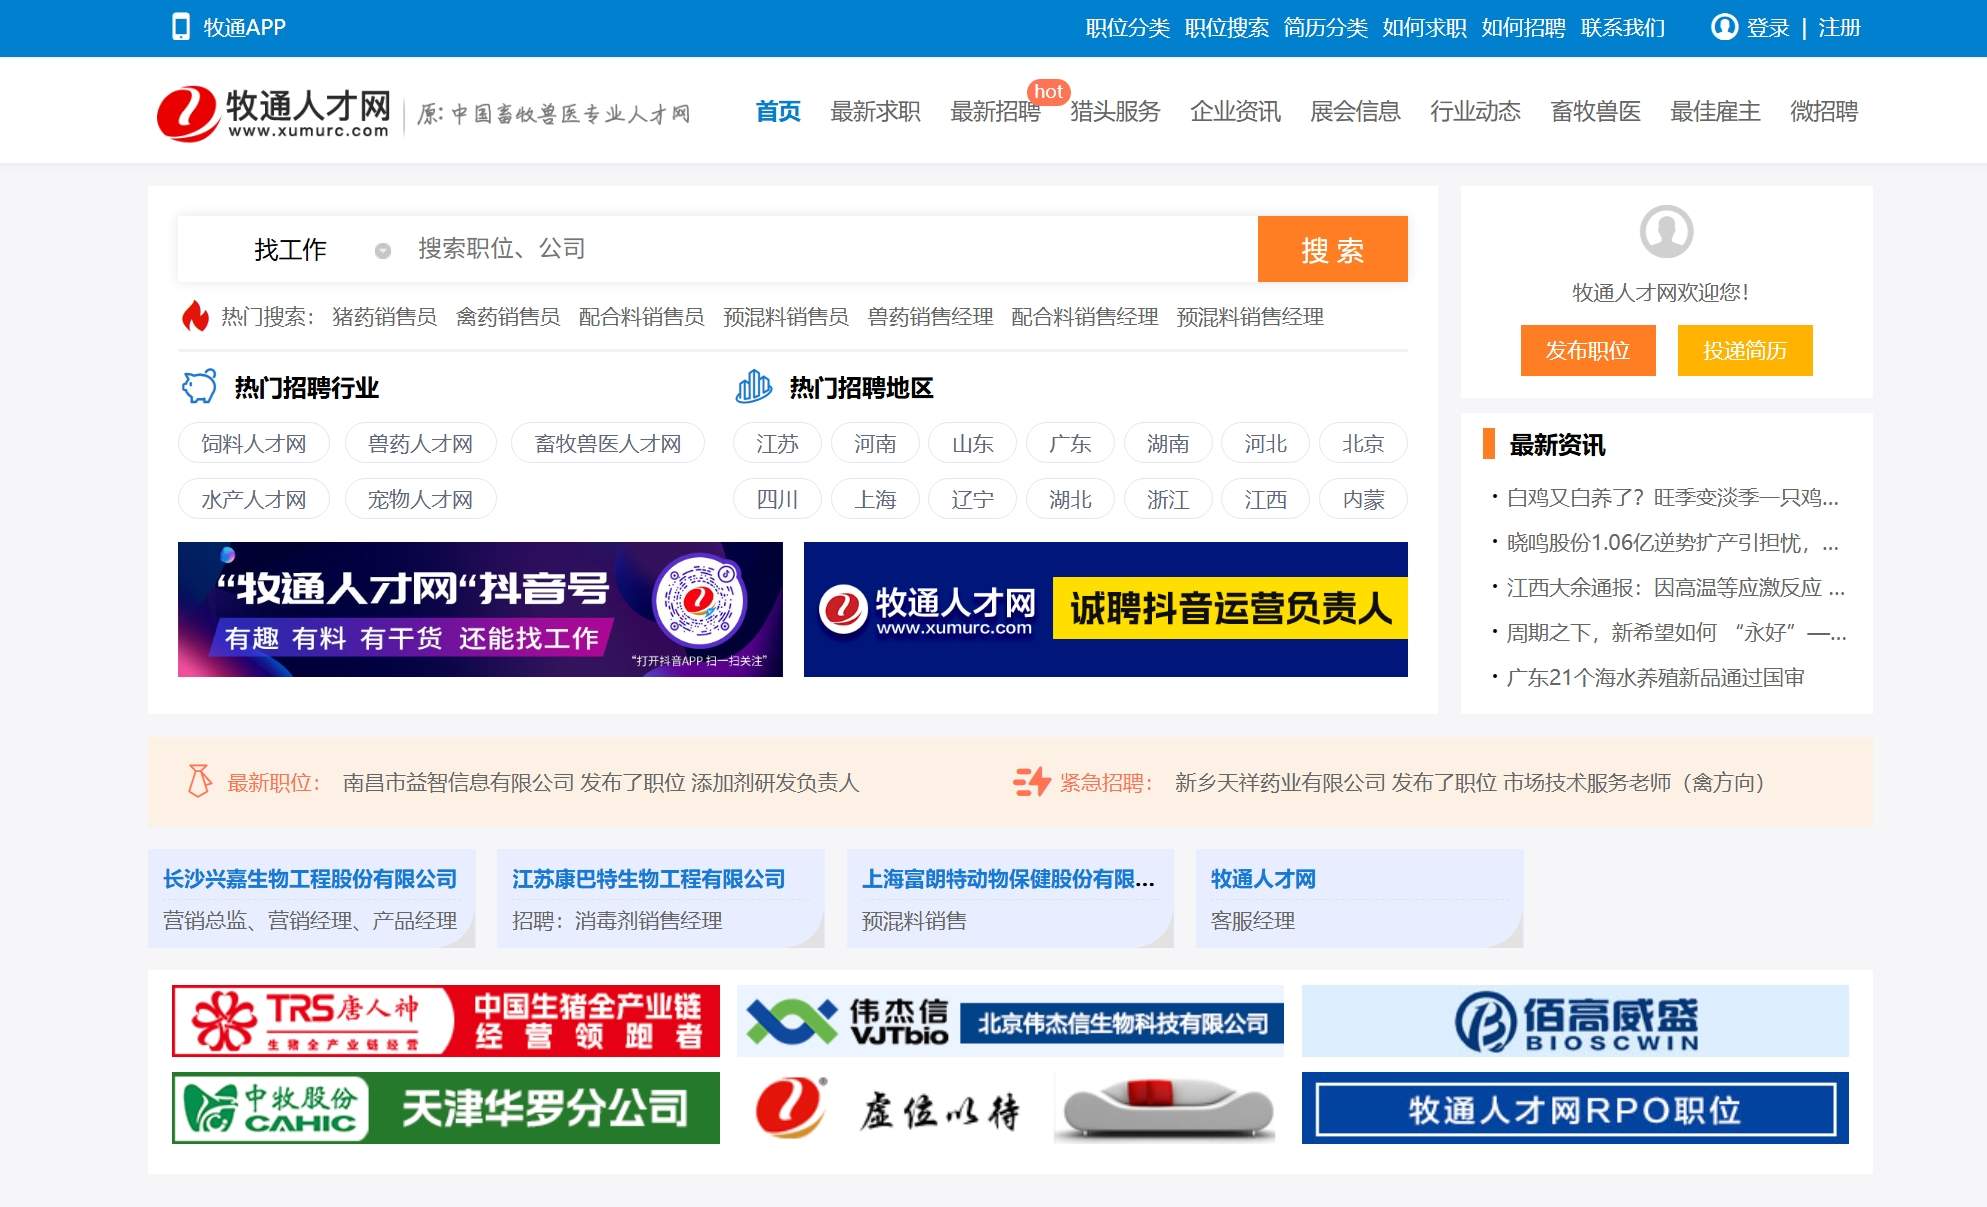Screen dimensions: 1987x1207
Task: Click the TRS 唐人神 advertisement banner
Action: pos(446,1020)
